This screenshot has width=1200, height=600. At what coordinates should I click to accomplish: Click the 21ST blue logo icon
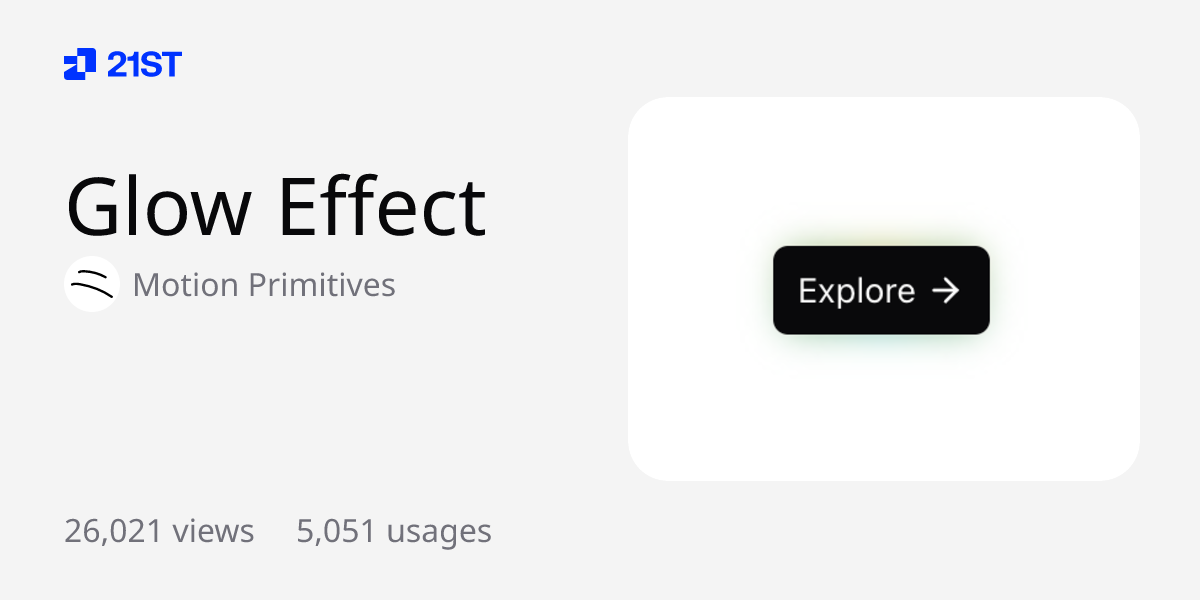click(x=80, y=64)
